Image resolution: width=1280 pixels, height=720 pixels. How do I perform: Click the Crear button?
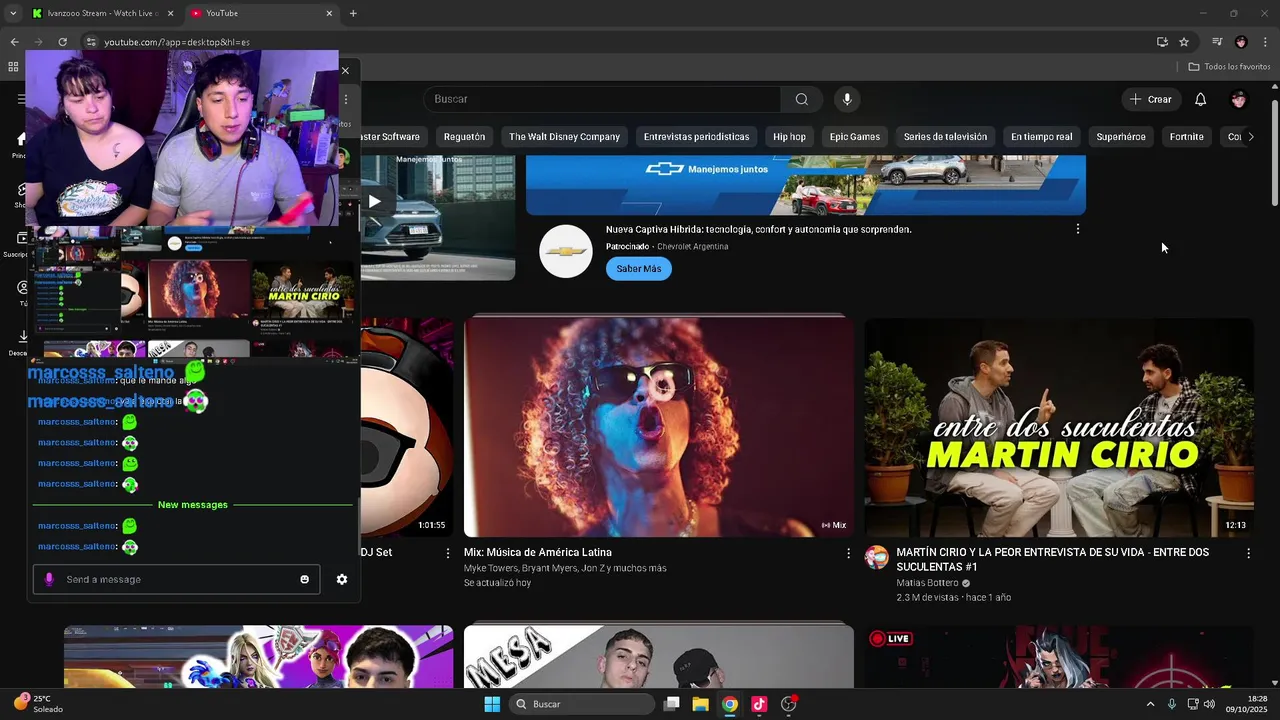point(1150,99)
